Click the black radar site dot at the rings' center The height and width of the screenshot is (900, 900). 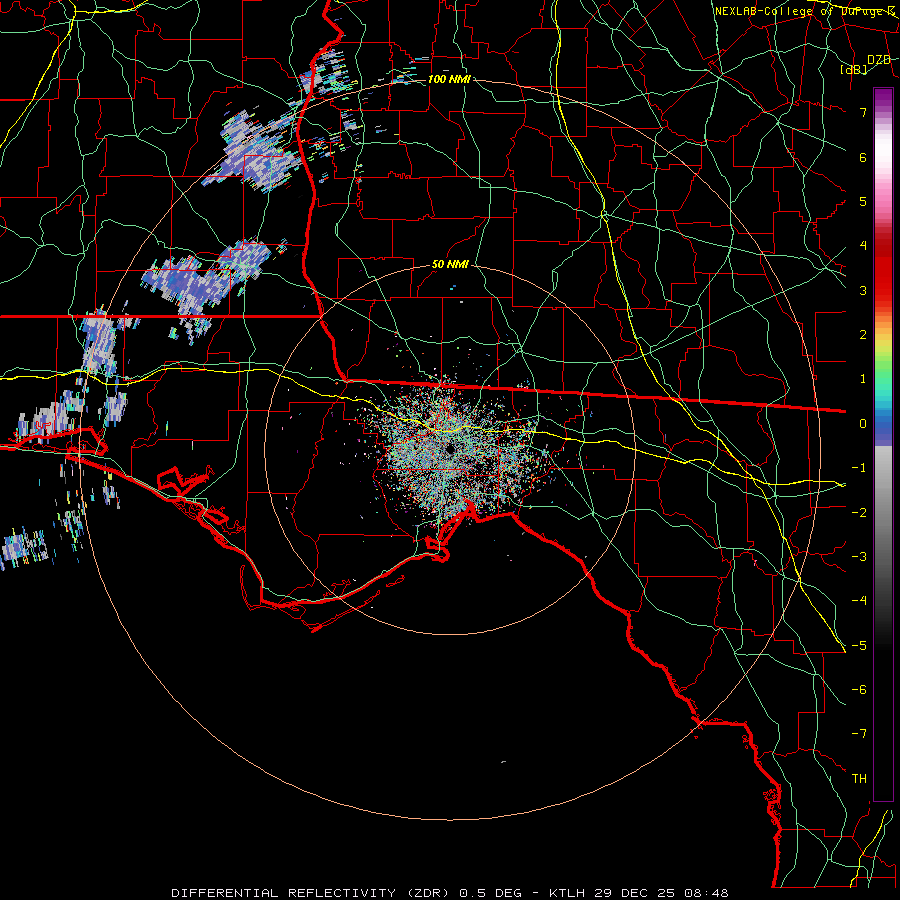[449, 449]
